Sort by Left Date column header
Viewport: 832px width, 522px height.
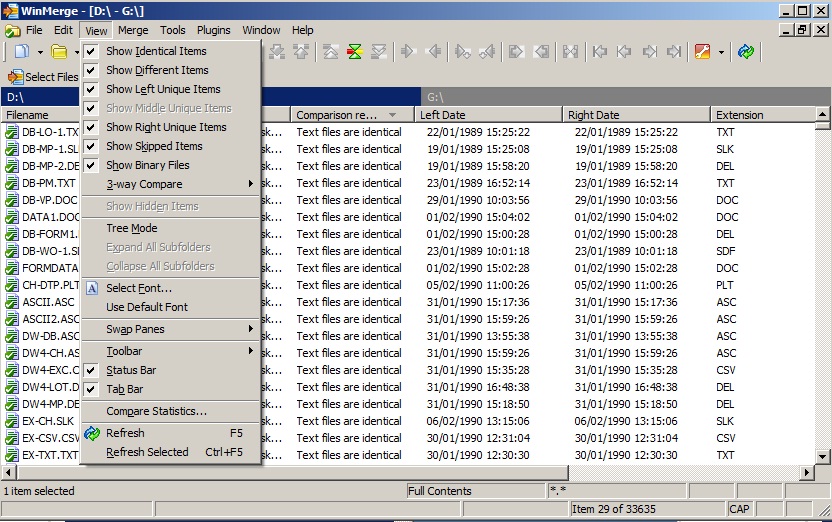click(488, 115)
